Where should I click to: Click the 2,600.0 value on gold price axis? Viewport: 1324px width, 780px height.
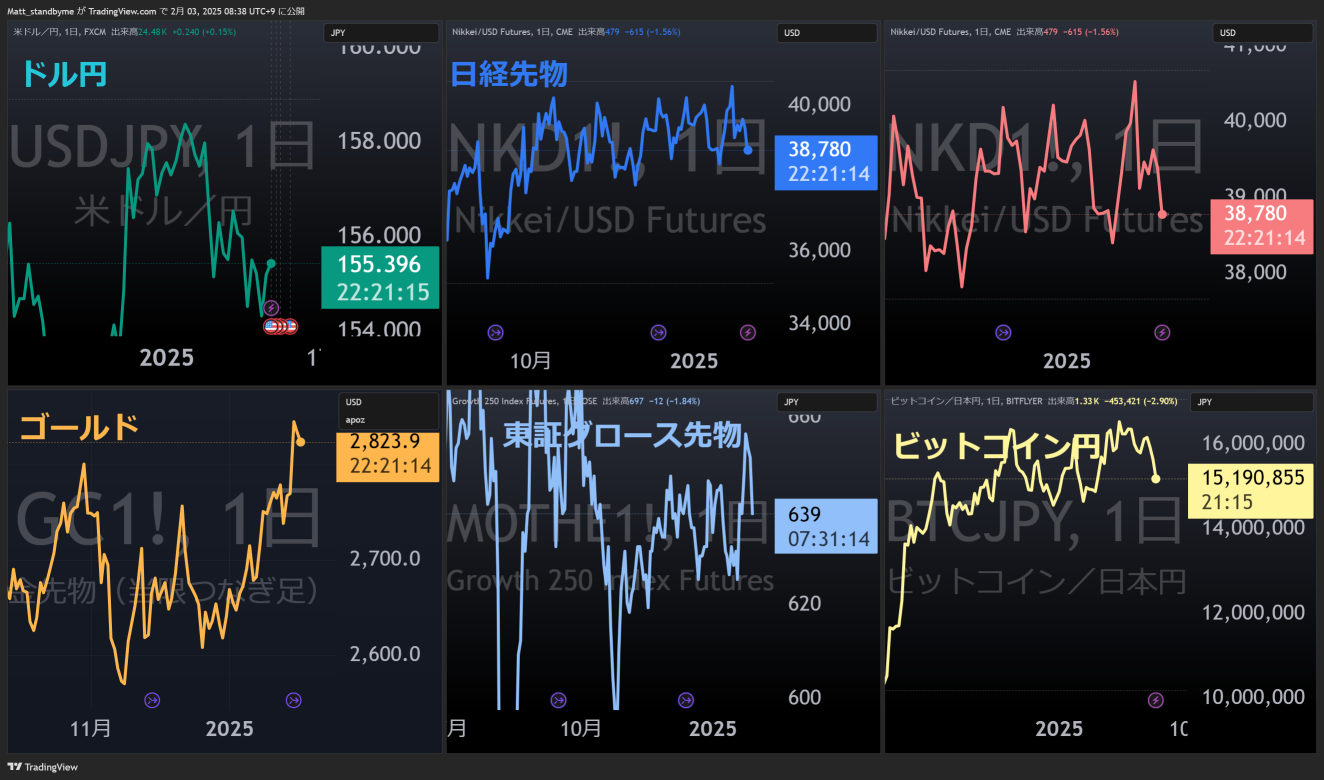(385, 654)
